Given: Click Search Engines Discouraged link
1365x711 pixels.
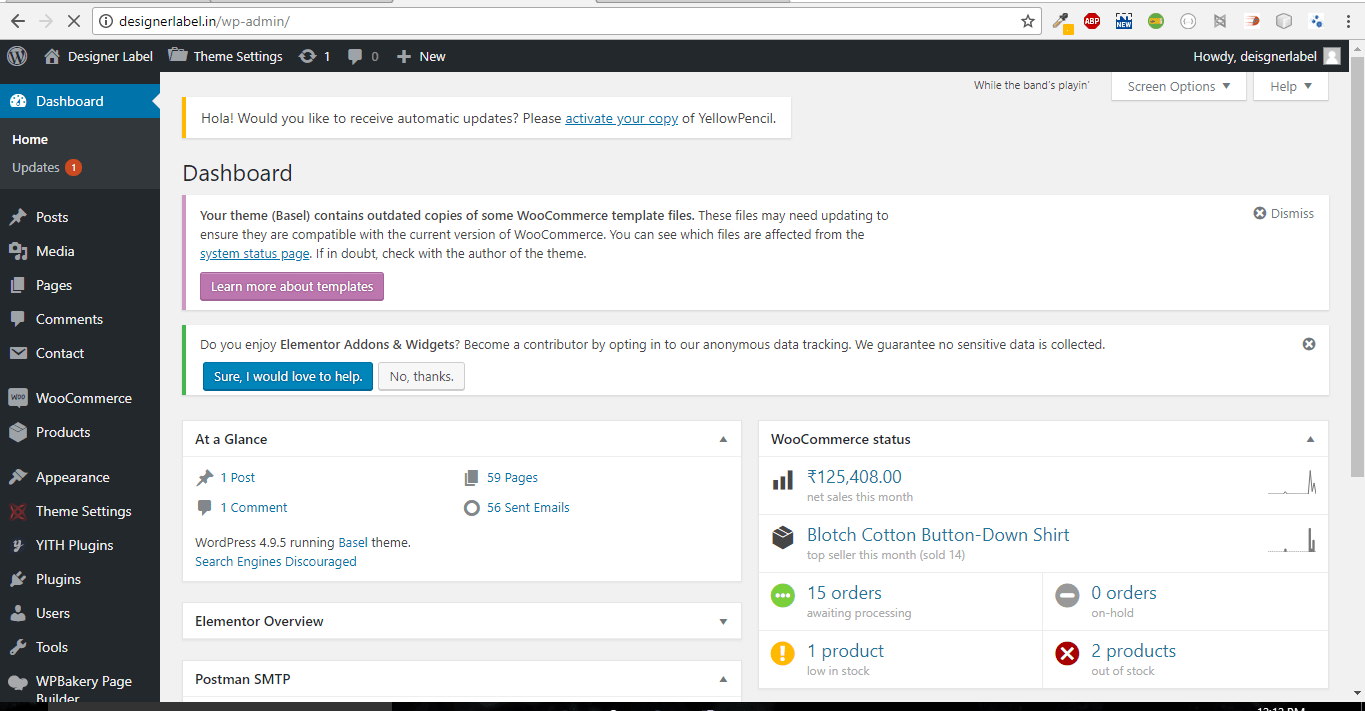Looking at the screenshot, I should 276,562.
